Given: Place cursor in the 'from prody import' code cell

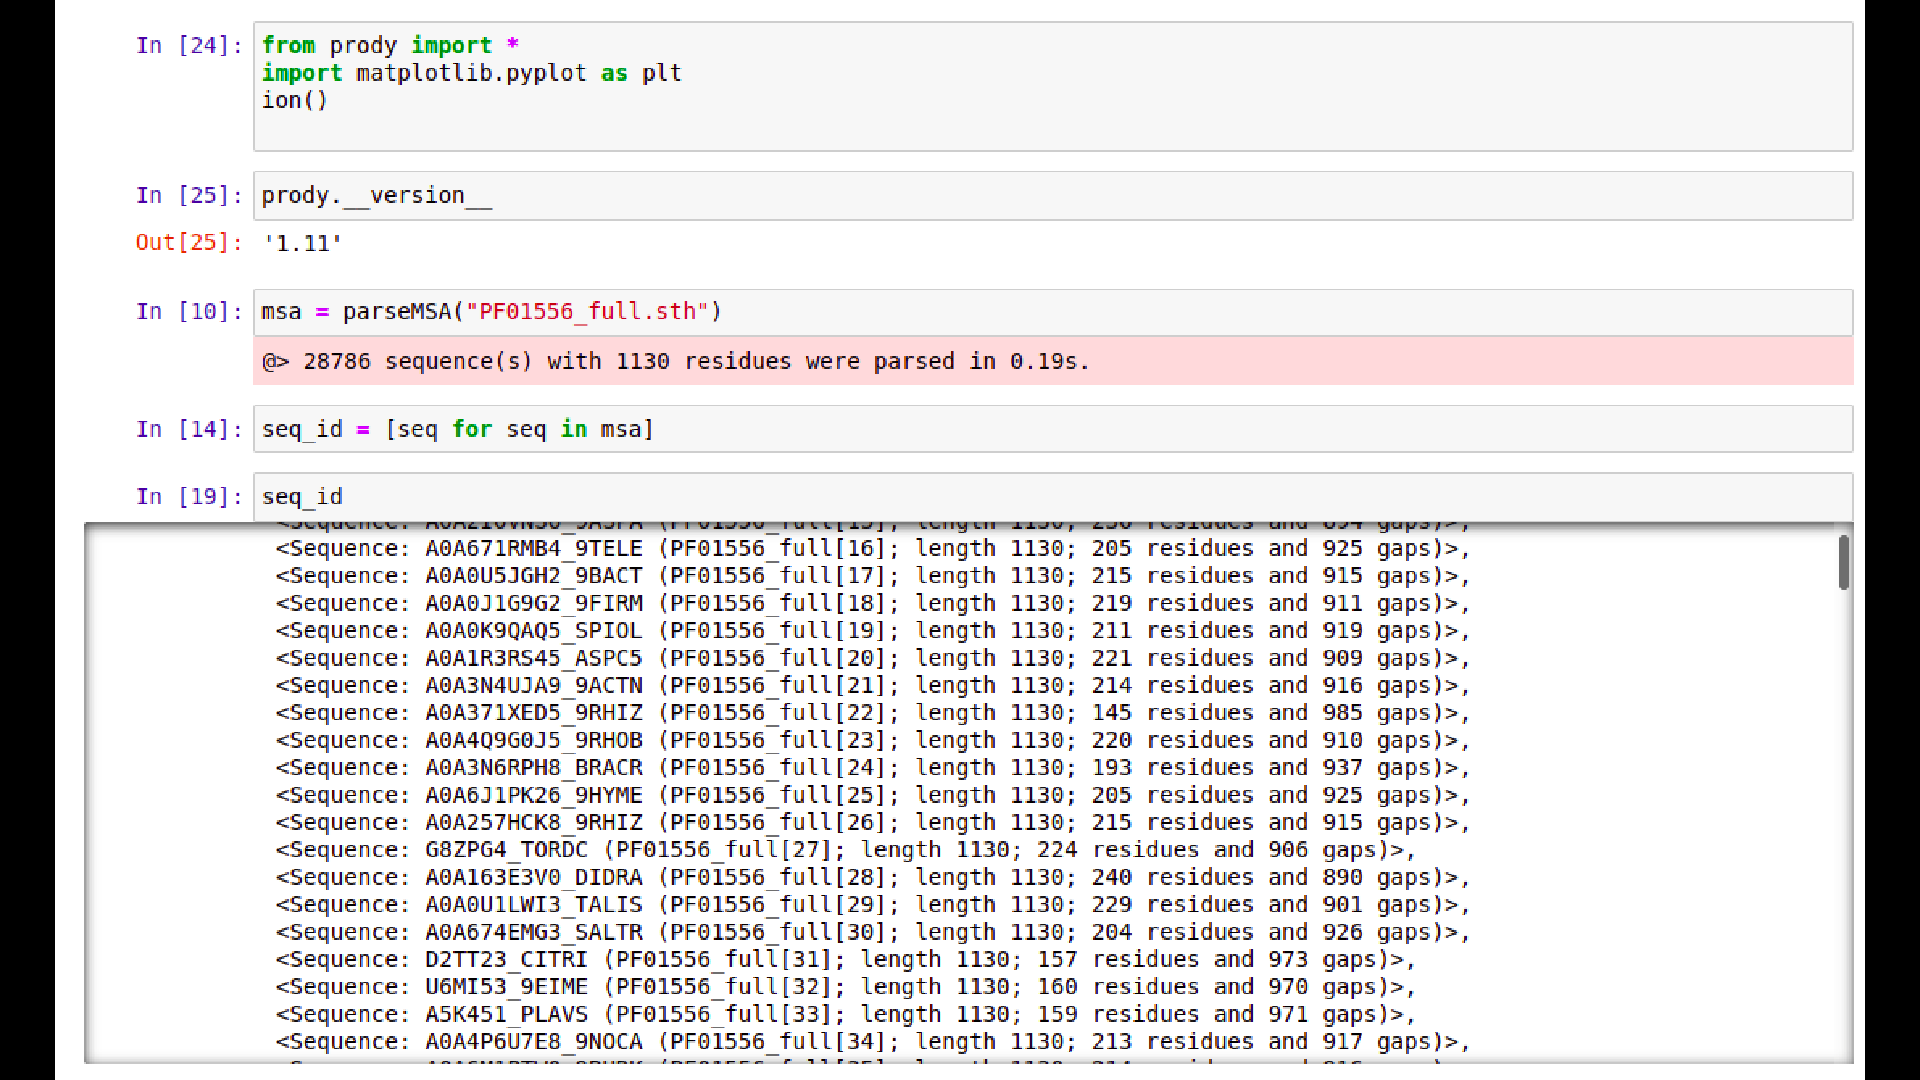Looking at the screenshot, I should [700, 72].
